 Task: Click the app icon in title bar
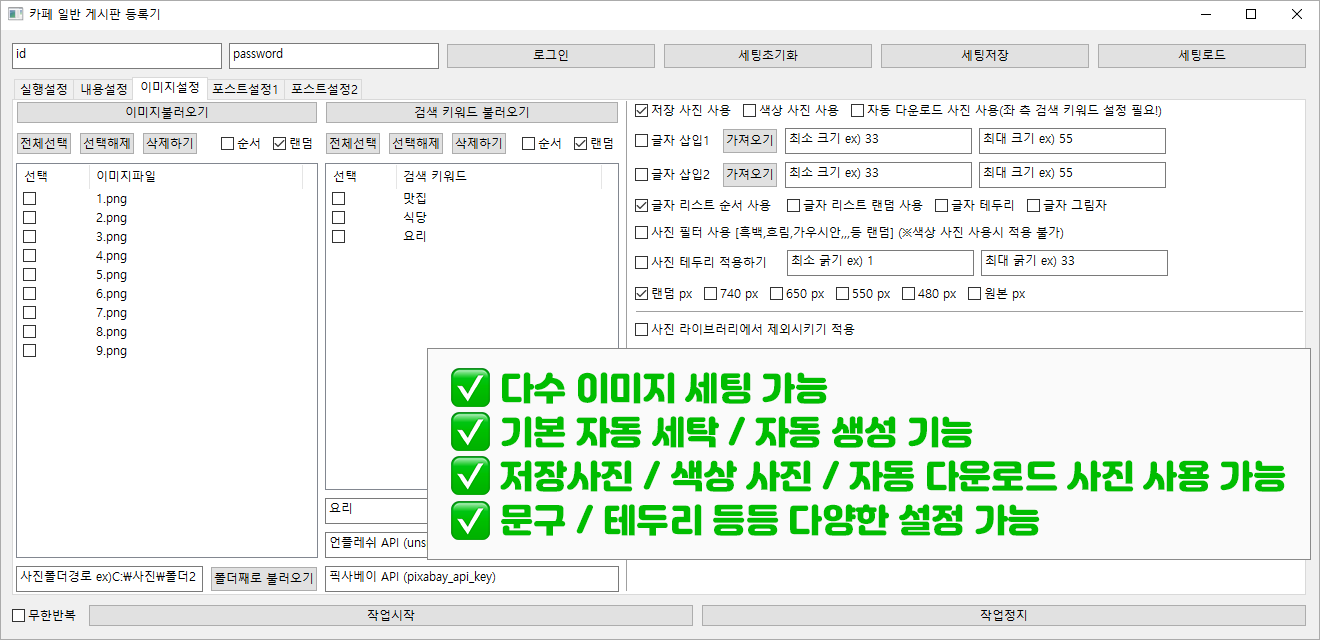15,14
